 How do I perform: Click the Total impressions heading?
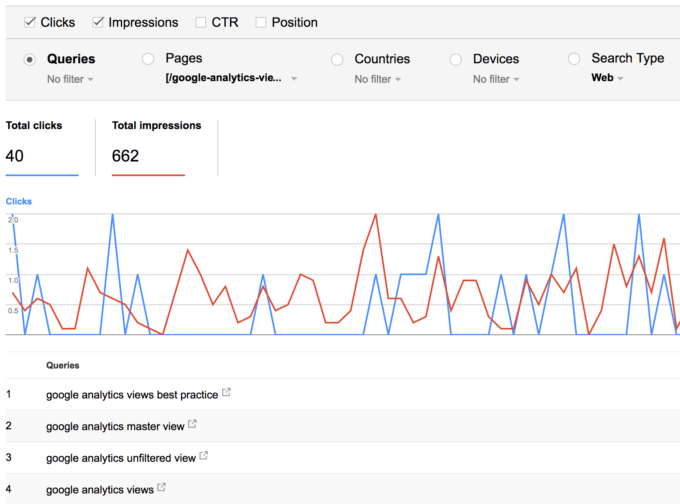pyautogui.click(x=157, y=126)
